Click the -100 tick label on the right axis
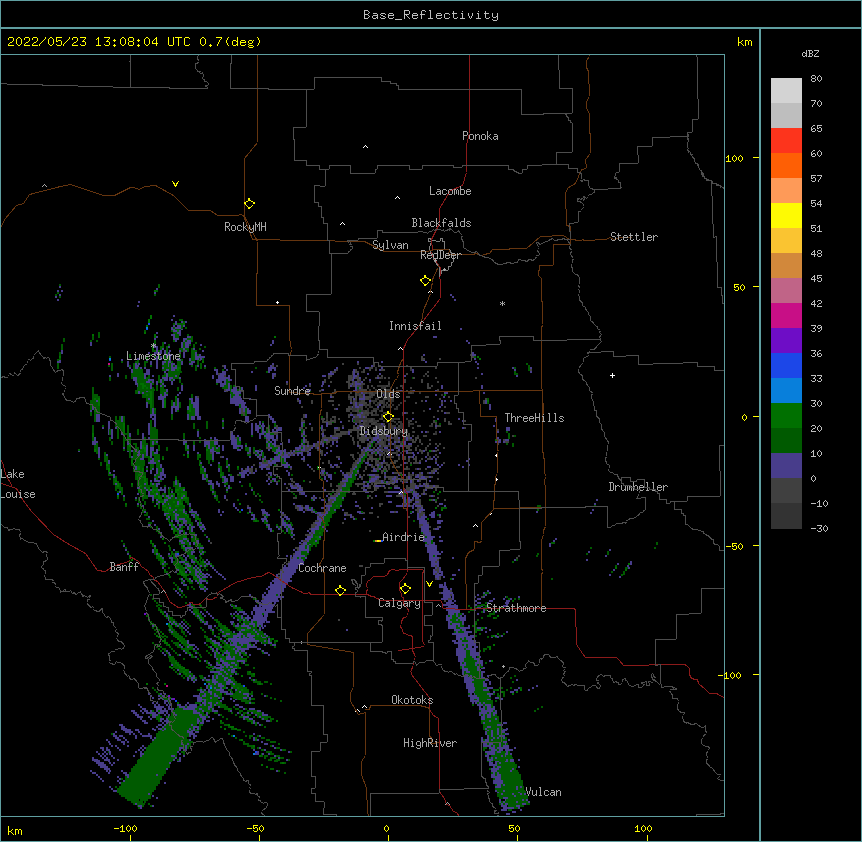This screenshot has width=862, height=842. [x=730, y=675]
